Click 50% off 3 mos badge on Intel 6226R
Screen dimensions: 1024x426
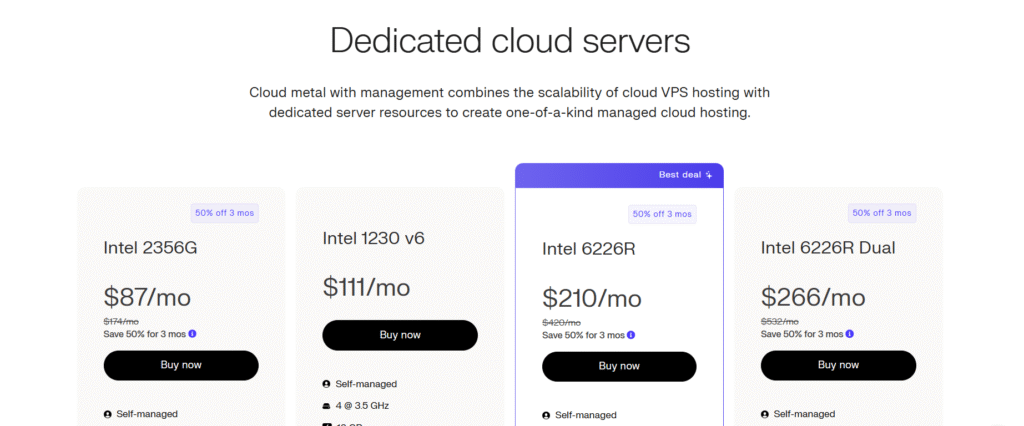pyautogui.click(x=662, y=214)
